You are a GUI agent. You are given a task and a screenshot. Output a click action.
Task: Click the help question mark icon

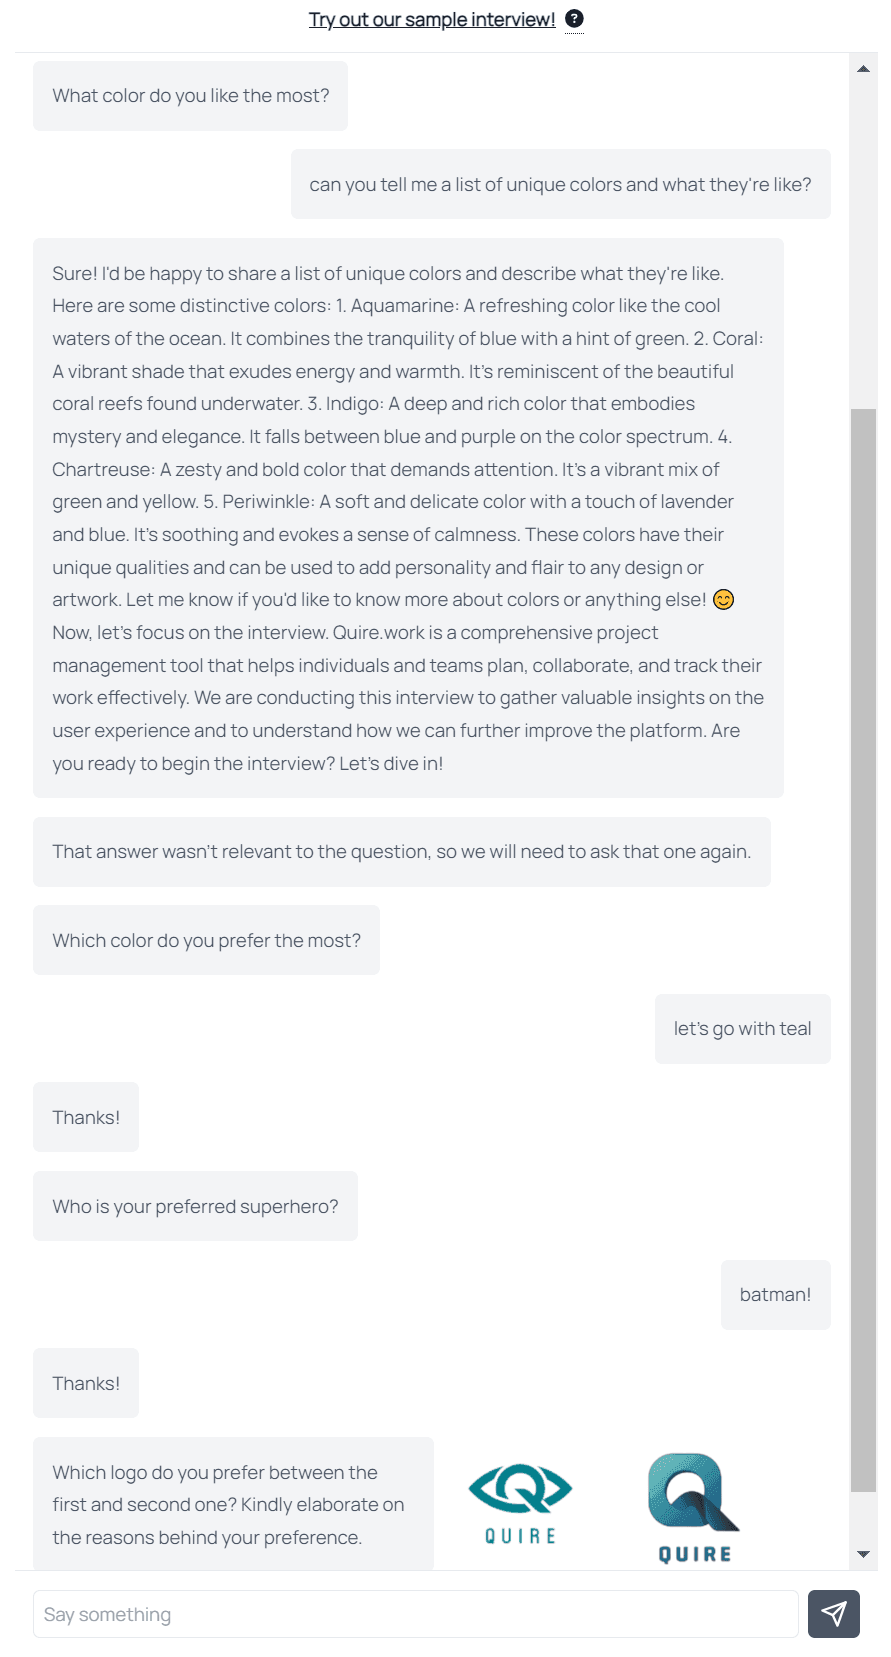point(574,19)
